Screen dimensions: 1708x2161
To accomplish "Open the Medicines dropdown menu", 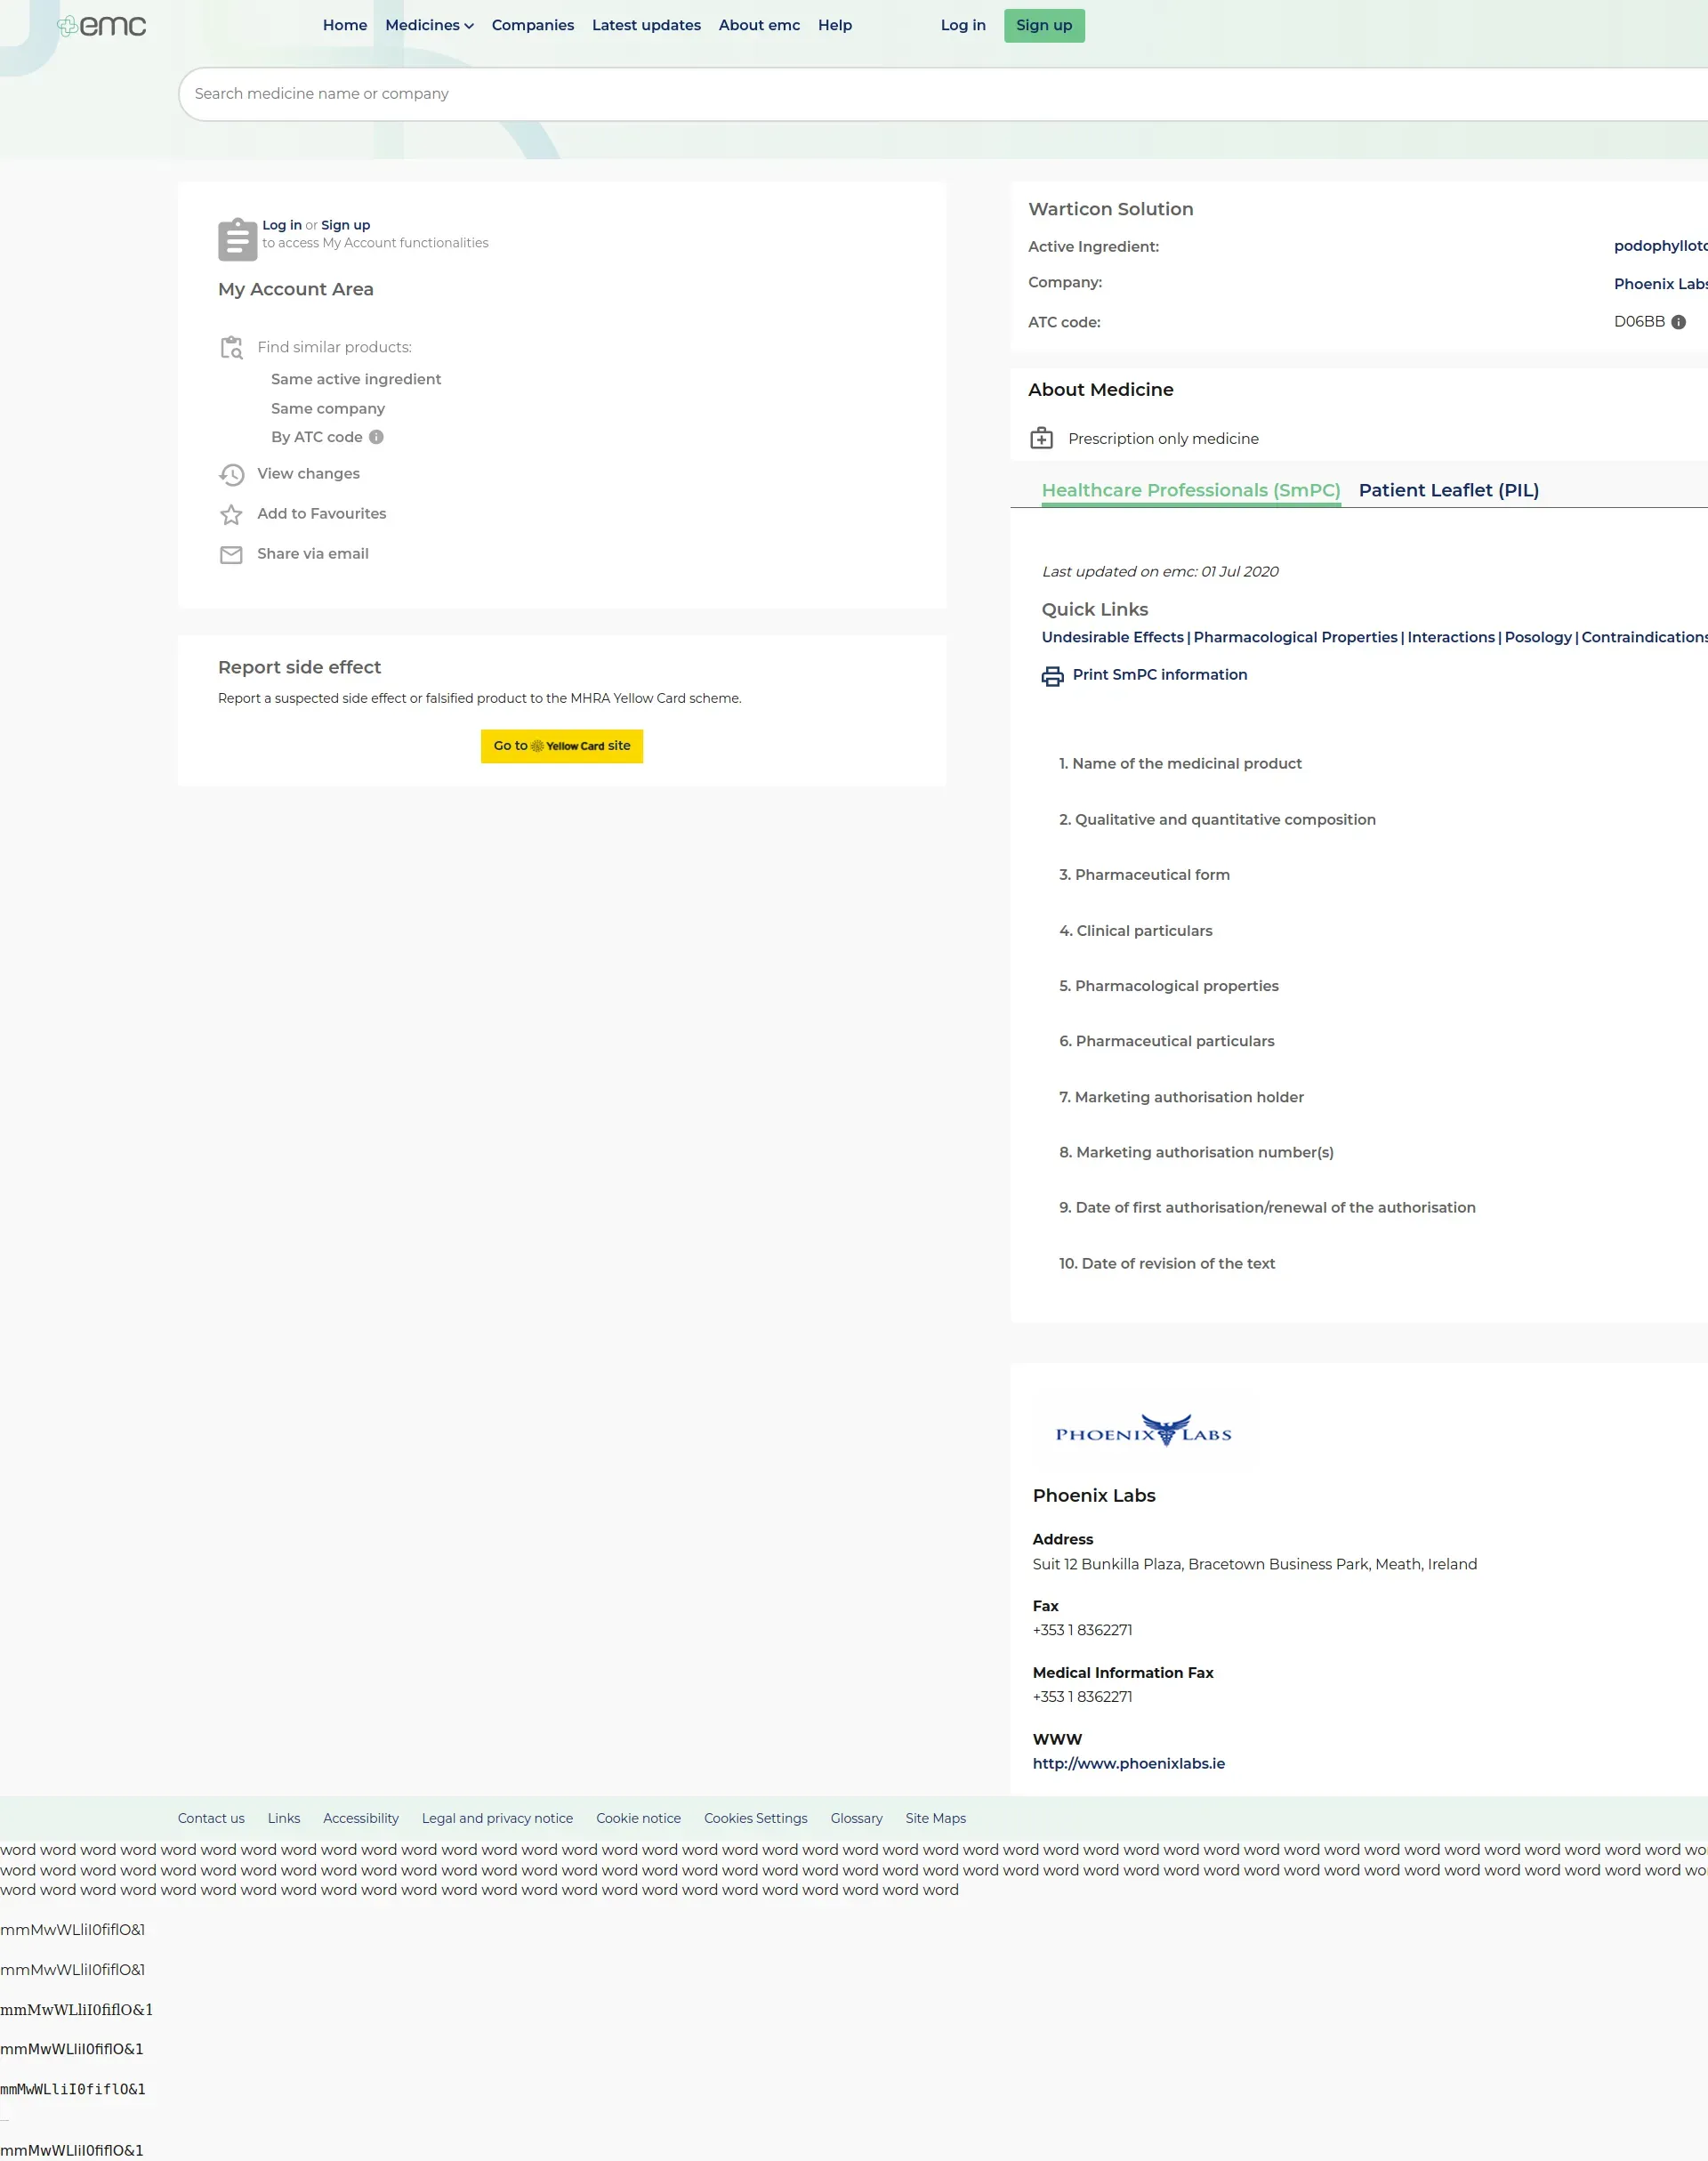I will coord(428,25).
